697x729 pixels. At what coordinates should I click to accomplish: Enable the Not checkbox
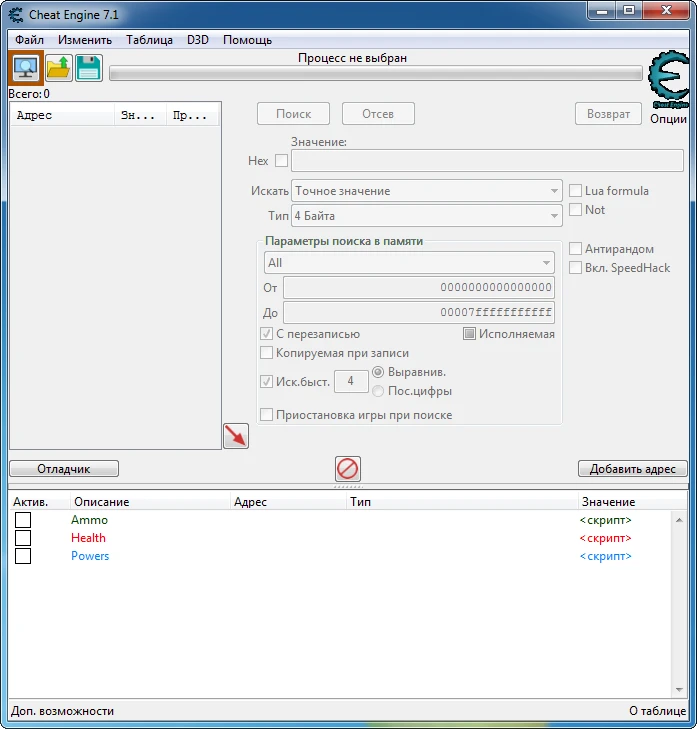click(x=576, y=210)
